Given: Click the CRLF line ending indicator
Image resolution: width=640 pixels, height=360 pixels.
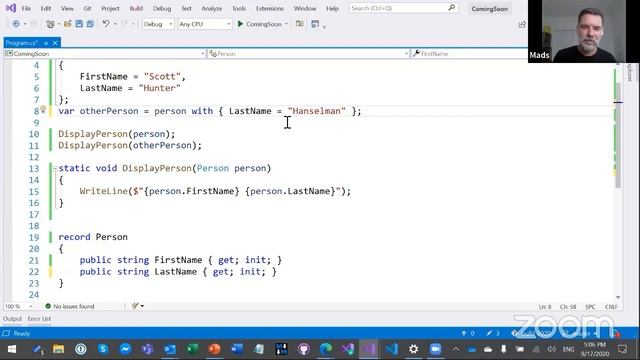Looking at the screenshot, I should coord(611,307).
